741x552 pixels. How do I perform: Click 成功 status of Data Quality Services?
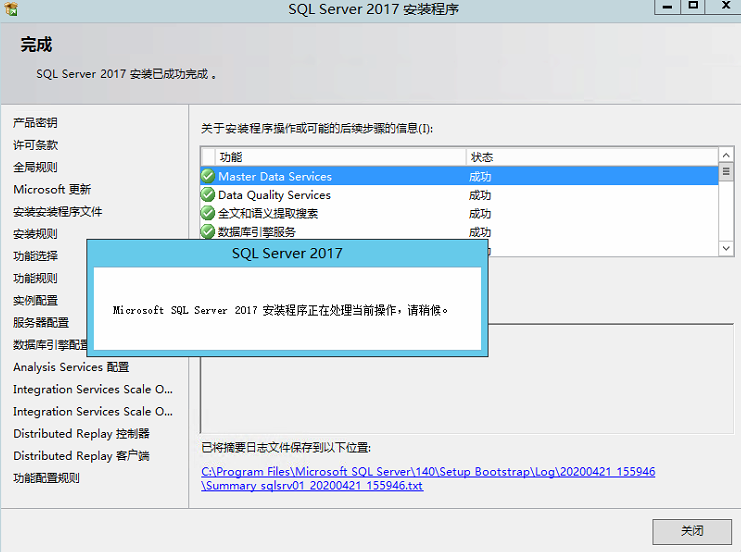coord(480,195)
